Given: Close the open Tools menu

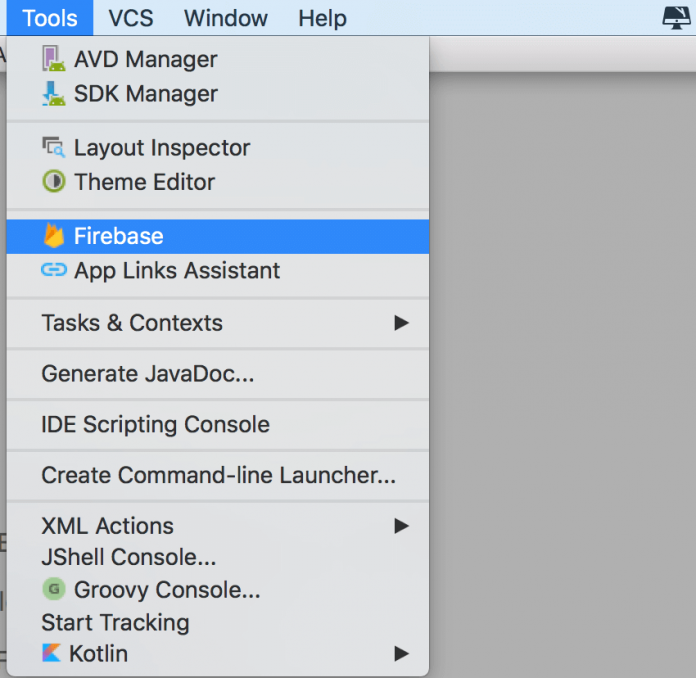Looking at the screenshot, I should tap(48, 18).
